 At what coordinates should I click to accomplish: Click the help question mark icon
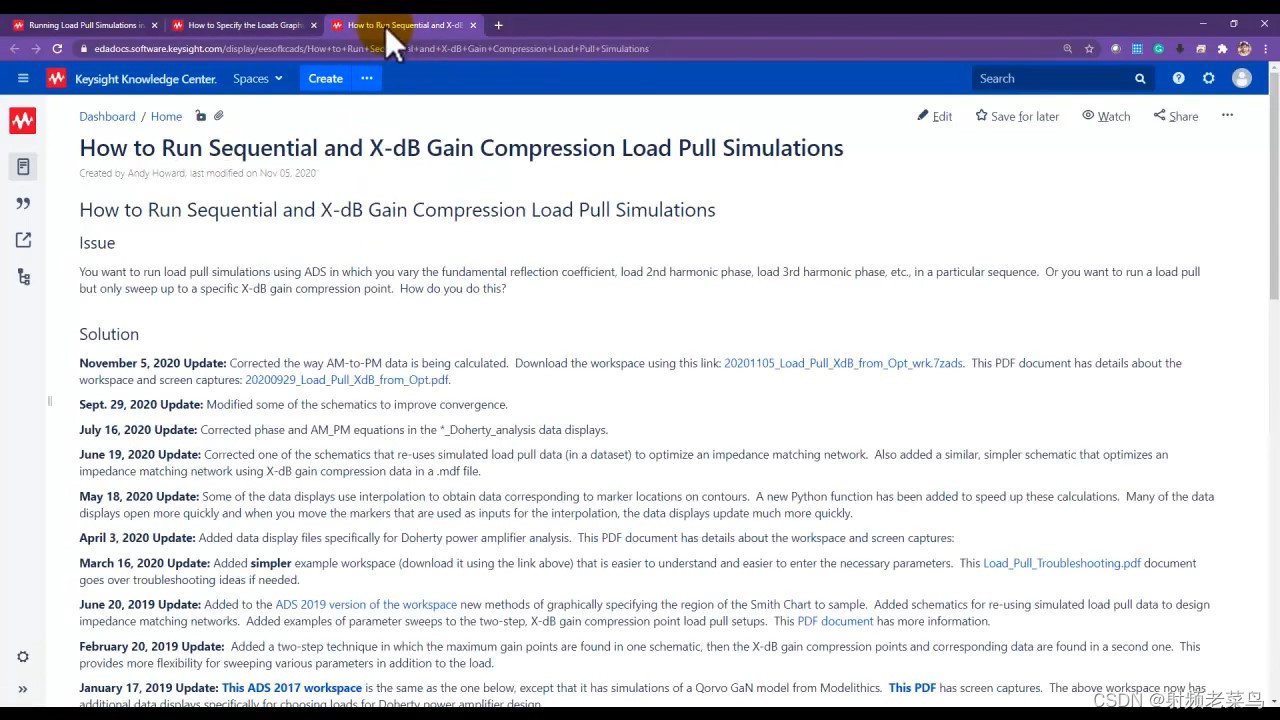click(1179, 78)
